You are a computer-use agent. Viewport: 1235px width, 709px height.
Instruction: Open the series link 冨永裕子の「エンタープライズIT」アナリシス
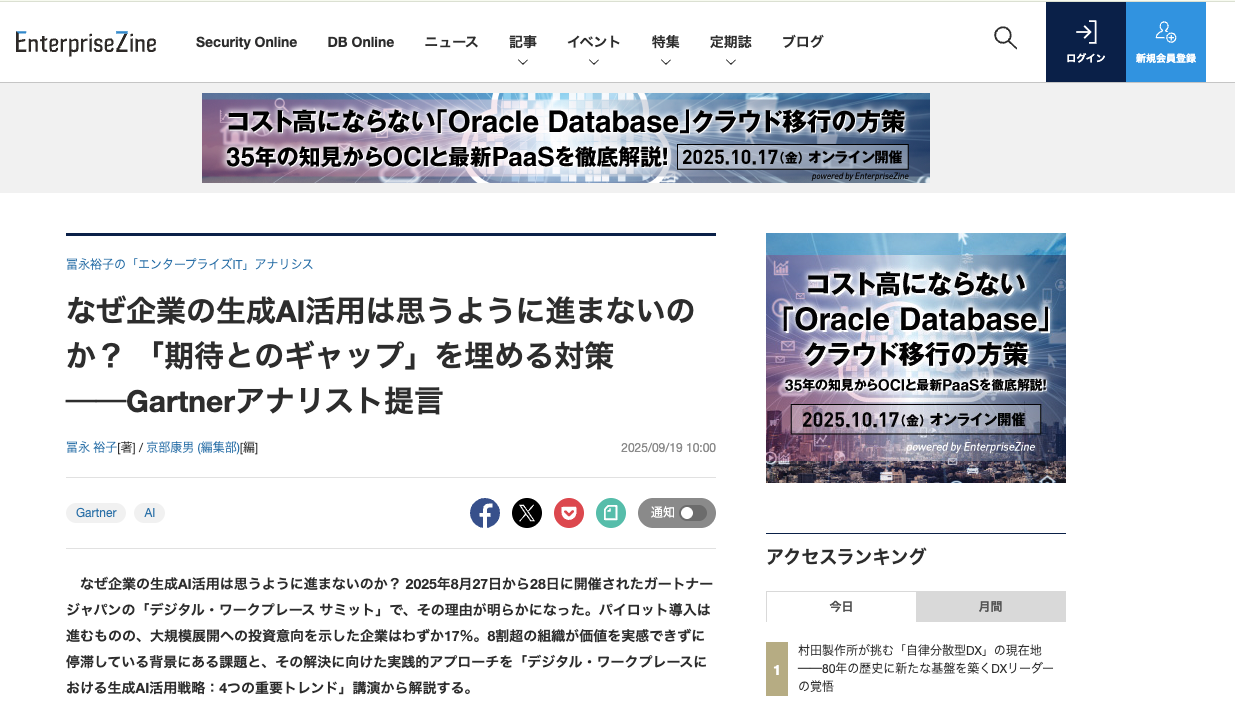(189, 264)
